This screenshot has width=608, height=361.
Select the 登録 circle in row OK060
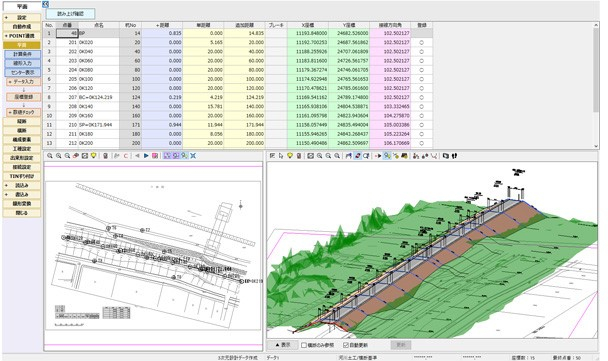click(x=421, y=61)
